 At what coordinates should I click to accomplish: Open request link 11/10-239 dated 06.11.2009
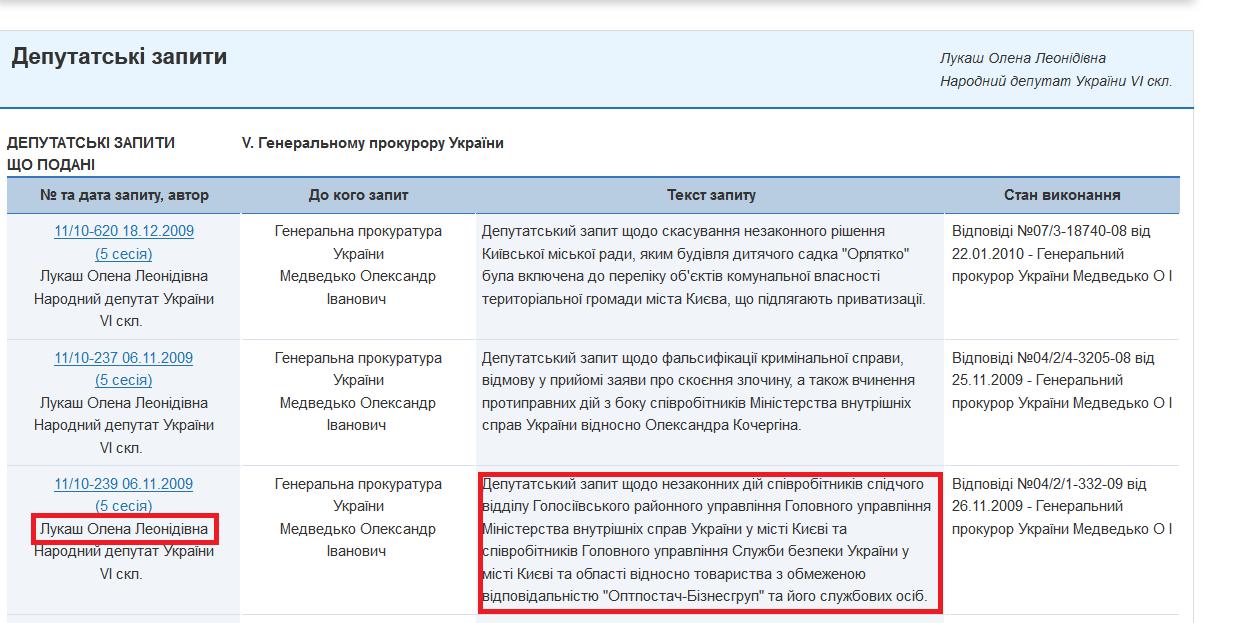124,484
